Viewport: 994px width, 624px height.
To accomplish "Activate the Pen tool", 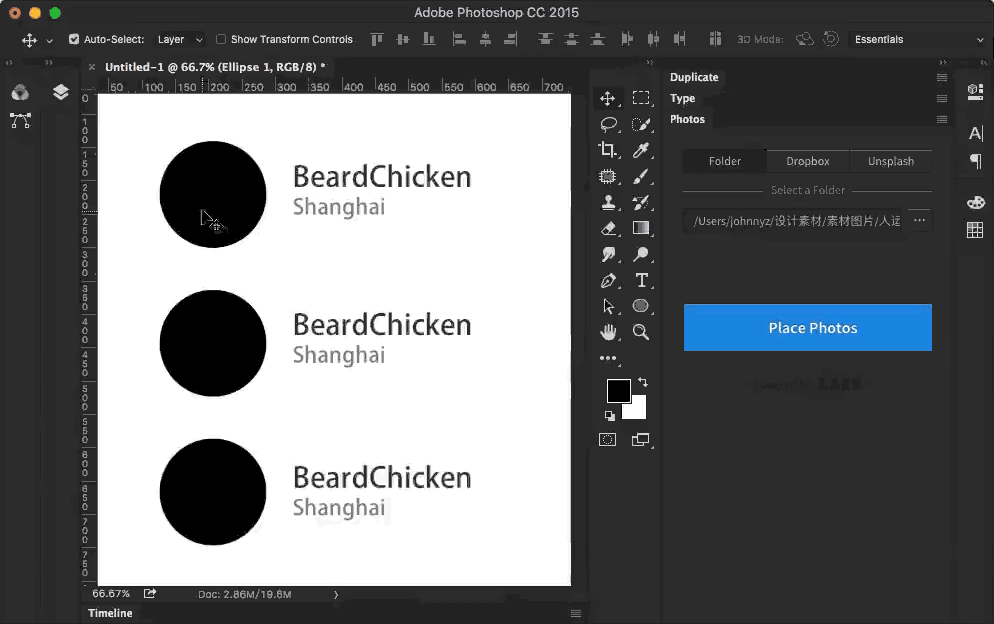I will pos(607,280).
